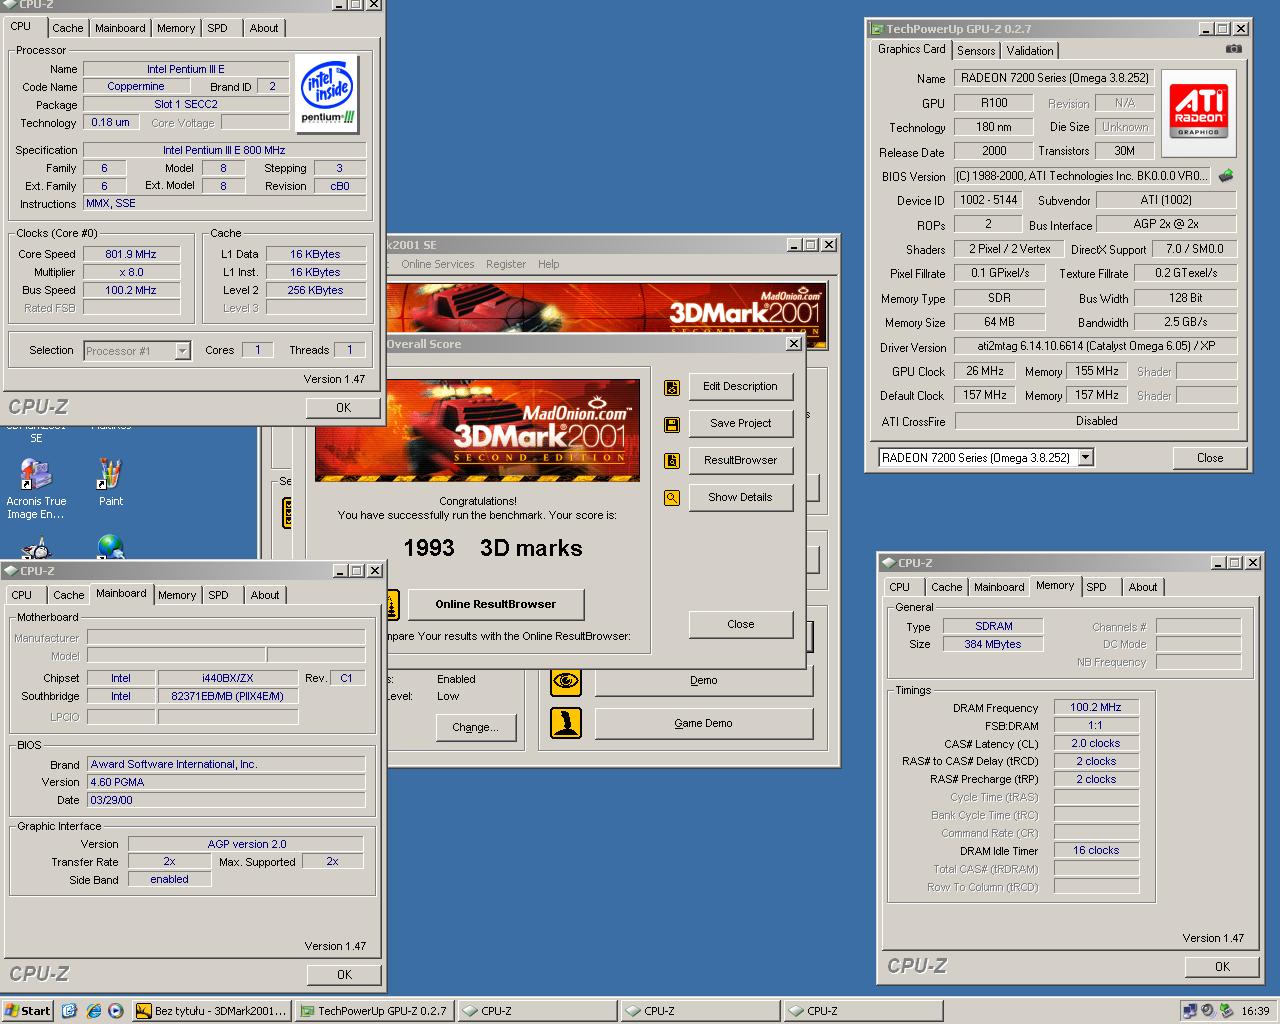Image resolution: width=1280 pixels, height=1024 pixels.
Task: Click the GPU-Z BIOS save chip icon
Action: pos(1225,176)
